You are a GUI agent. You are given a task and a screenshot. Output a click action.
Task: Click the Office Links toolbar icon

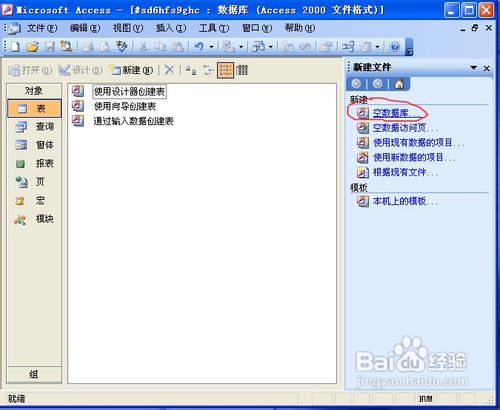pos(229,47)
